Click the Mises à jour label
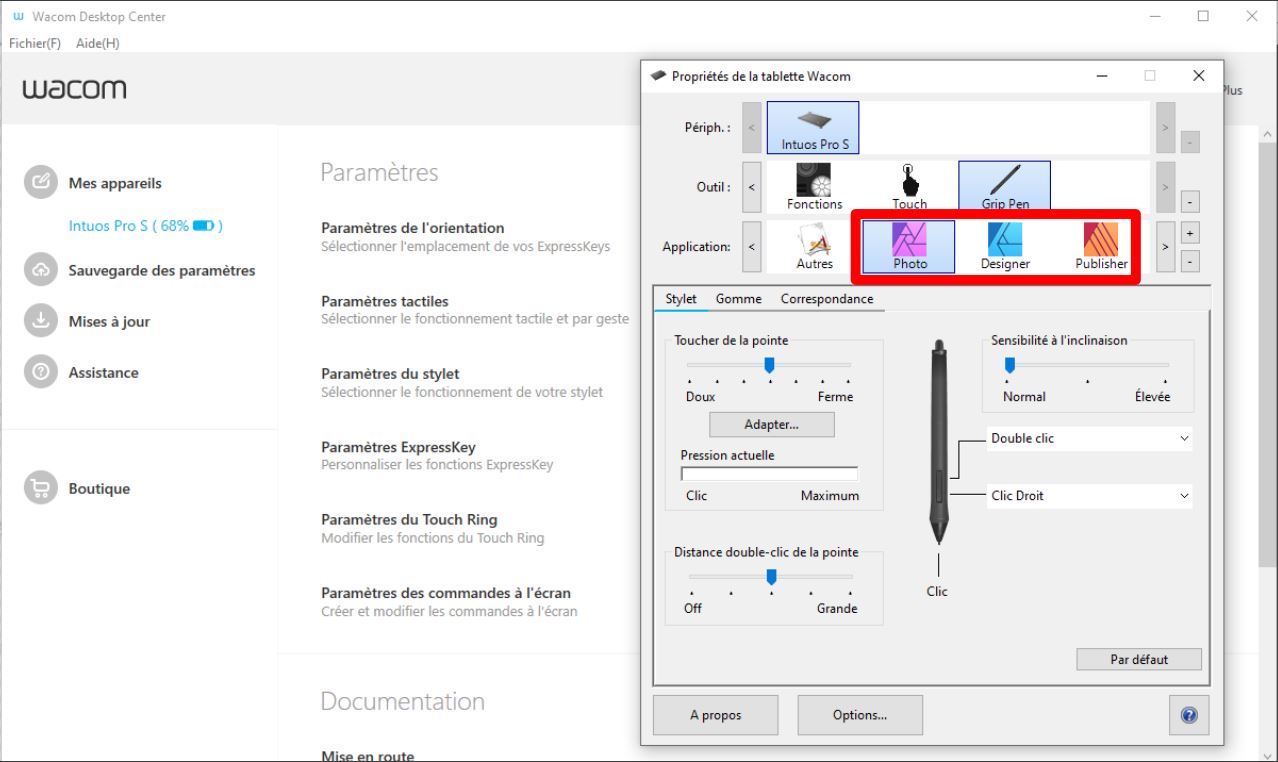Viewport: 1278px width, 762px height. pyautogui.click(x=109, y=321)
